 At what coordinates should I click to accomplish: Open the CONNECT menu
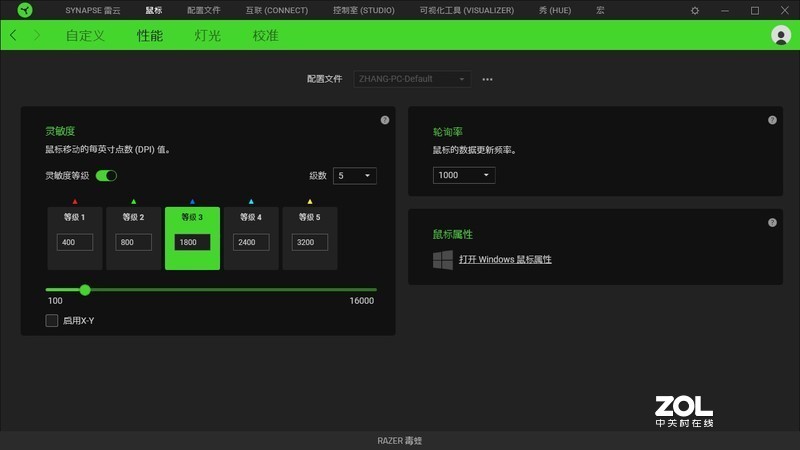pos(277,10)
